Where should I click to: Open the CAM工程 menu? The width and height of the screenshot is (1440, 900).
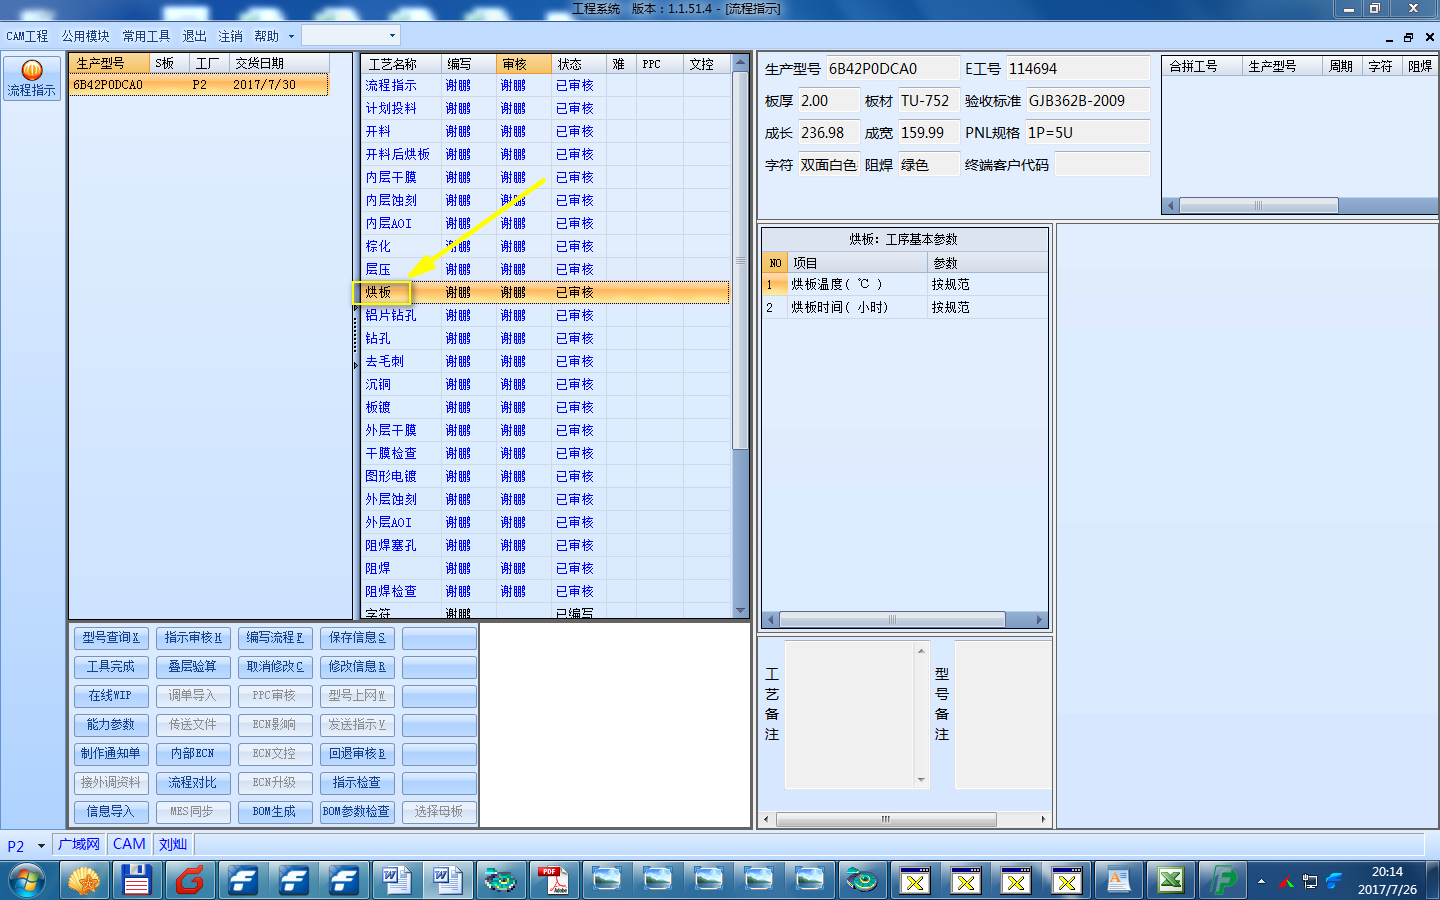27,36
